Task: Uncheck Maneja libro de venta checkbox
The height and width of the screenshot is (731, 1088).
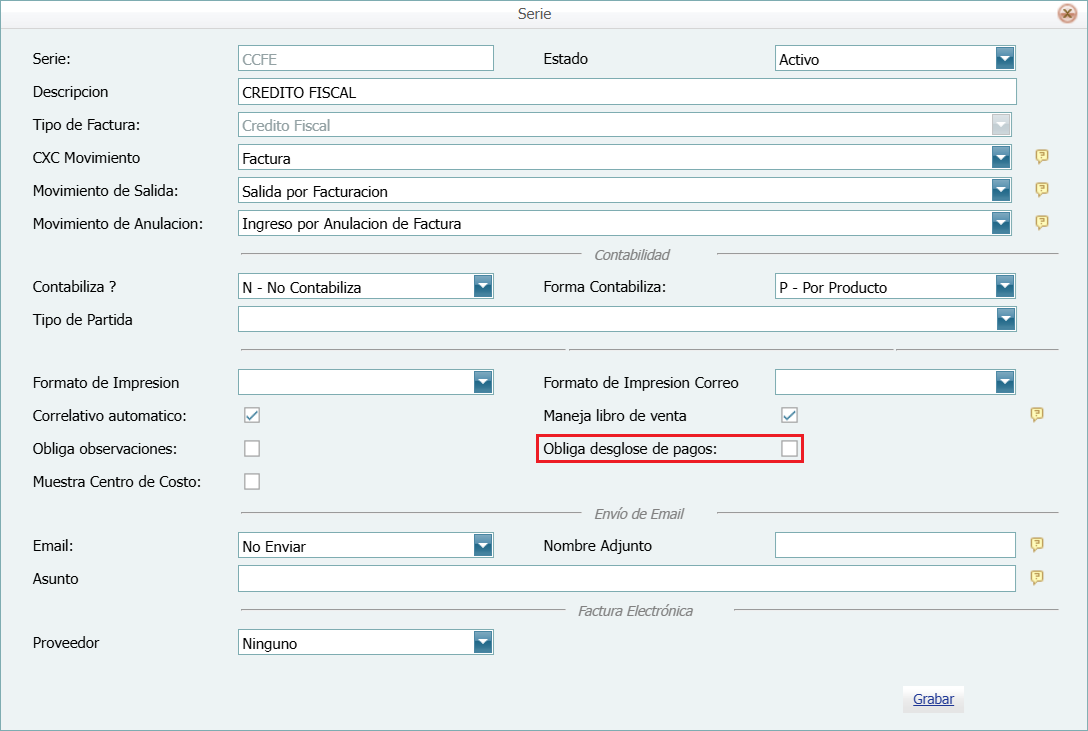Action: pyautogui.click(x=789, y=415)
